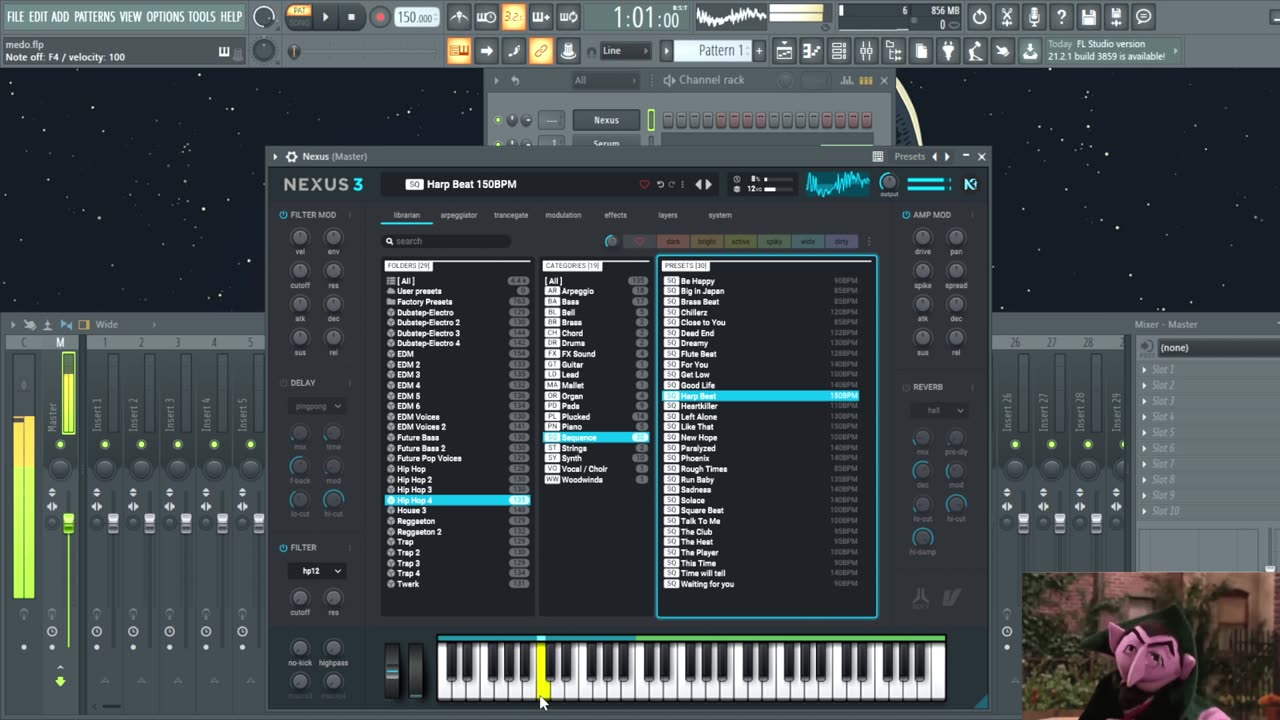Toggle the link chain icon in toolbar

pyautogui.click(x=540, y=51)
